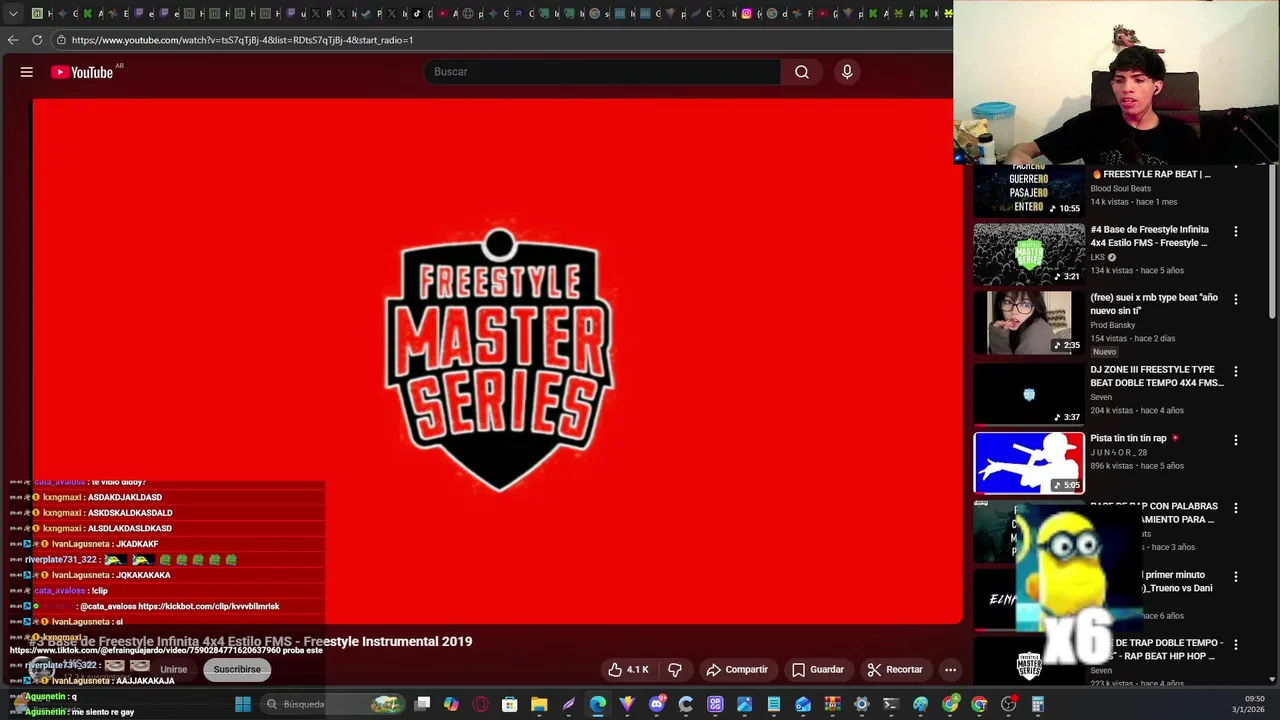Select '896 k vistas · hace 5 años' text
Screen dimensions: 1280x720
click(1137, 466)
